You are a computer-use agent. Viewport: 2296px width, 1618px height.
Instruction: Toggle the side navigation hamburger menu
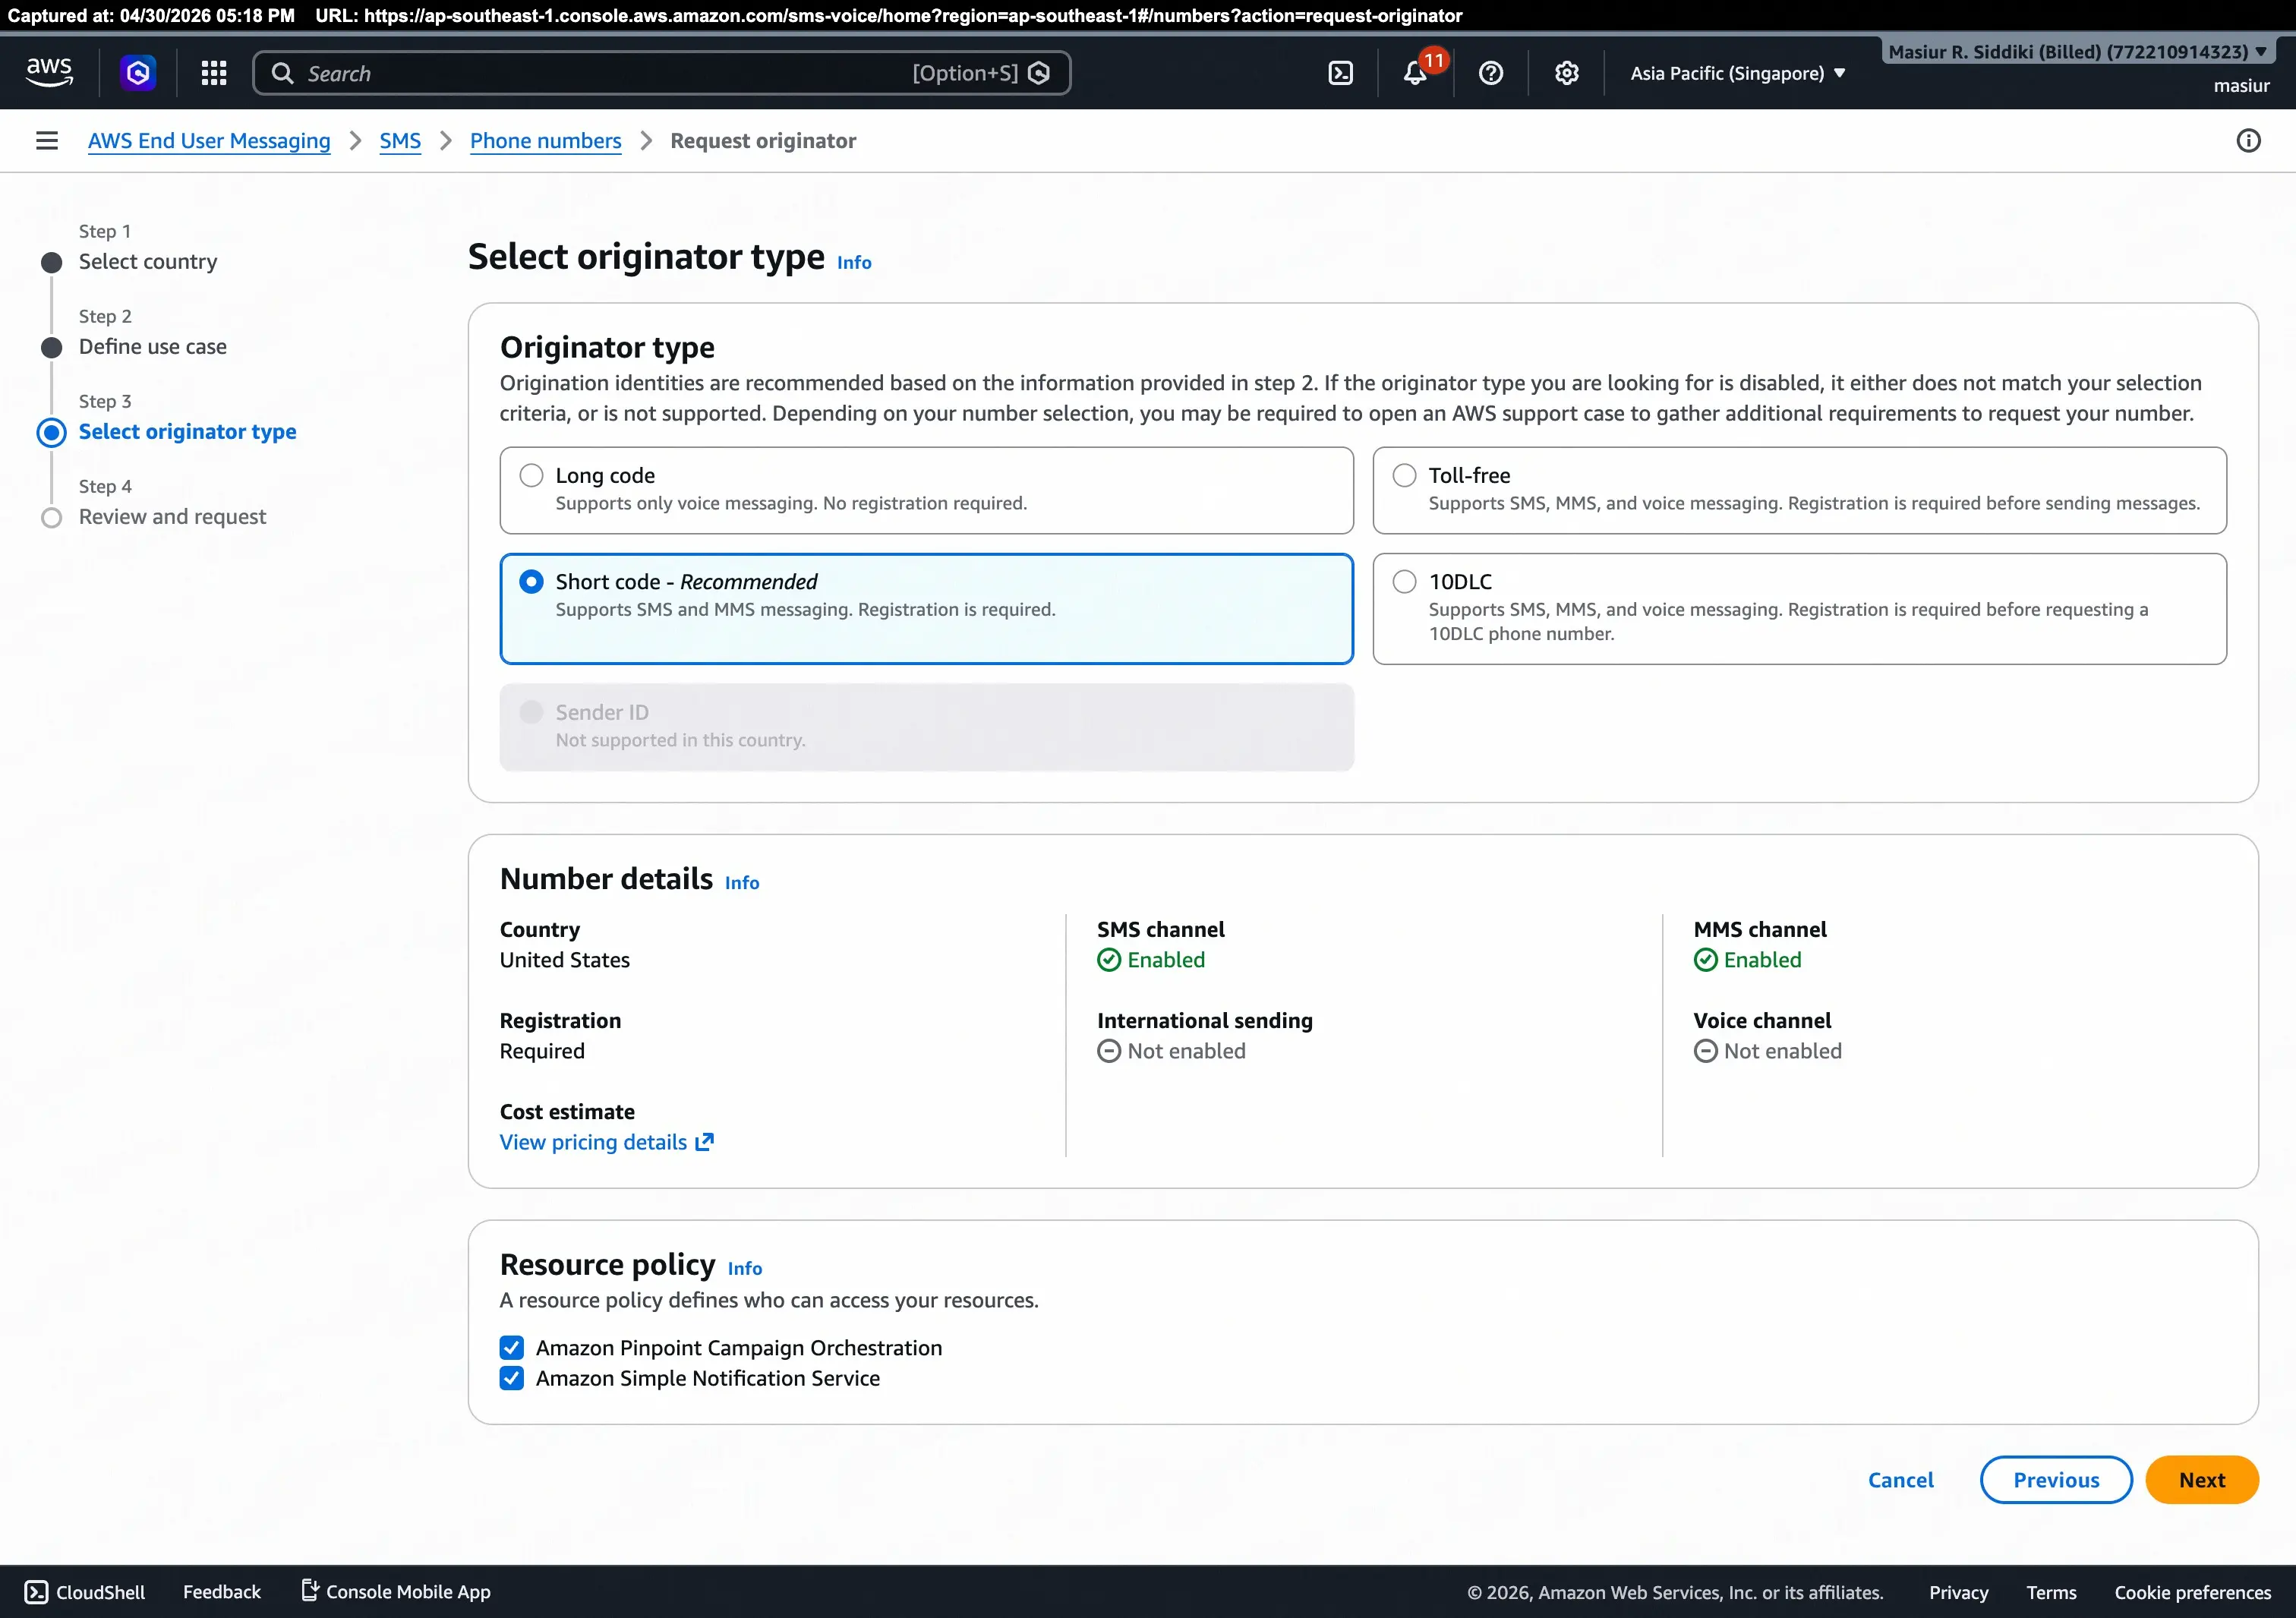pyautogui.click(x=47, y=141)
